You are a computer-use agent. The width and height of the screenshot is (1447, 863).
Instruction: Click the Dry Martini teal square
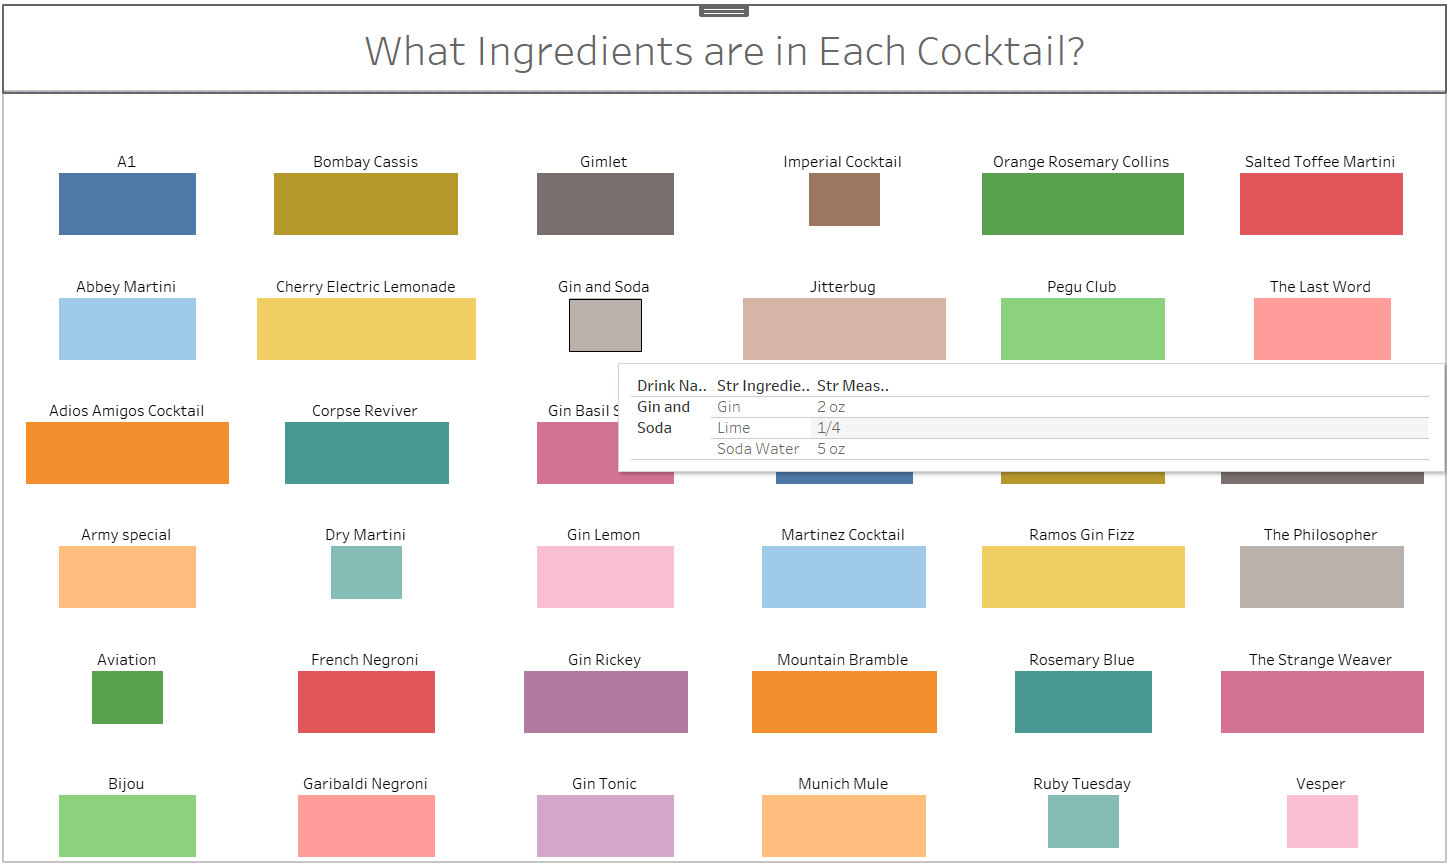point(366,572)
